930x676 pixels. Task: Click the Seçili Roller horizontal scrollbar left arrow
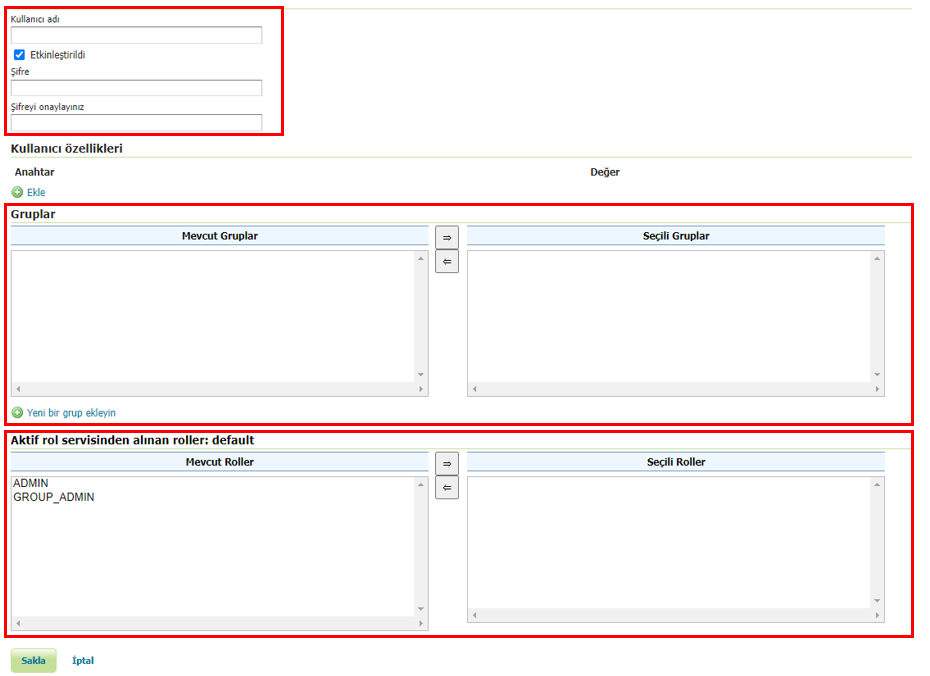(474, 616)
